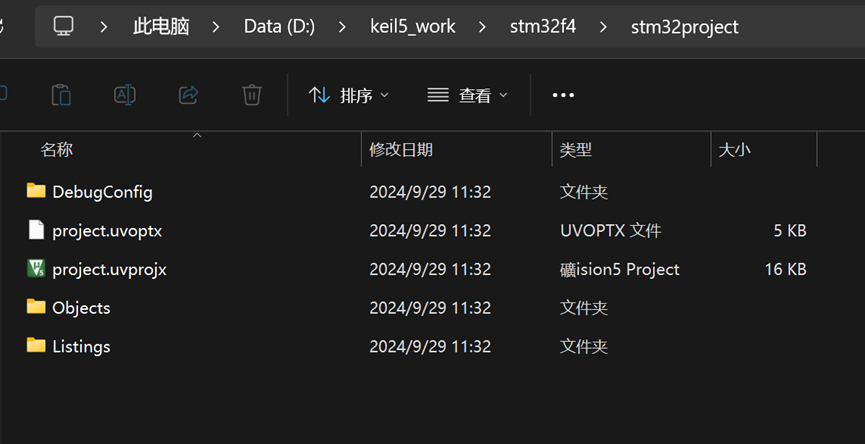
Task: Select the project.uvoptx file icon
Action: [36, 230]
